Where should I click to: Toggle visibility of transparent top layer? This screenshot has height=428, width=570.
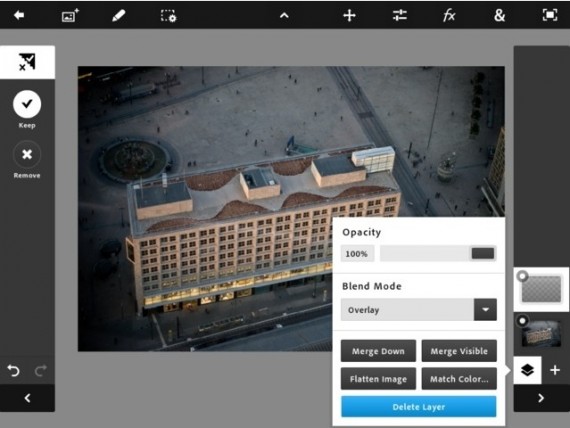pyautogui.click(x=522, y=276)
